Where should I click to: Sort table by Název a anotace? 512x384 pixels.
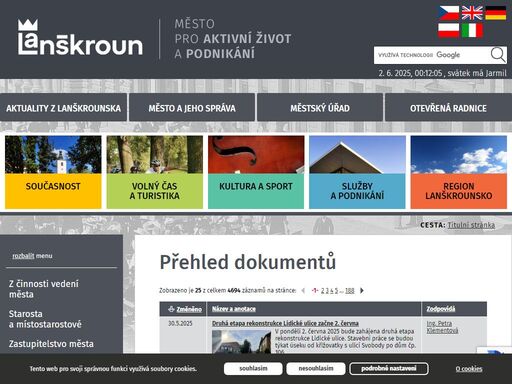pyautogui.click(x=234, y=309)
